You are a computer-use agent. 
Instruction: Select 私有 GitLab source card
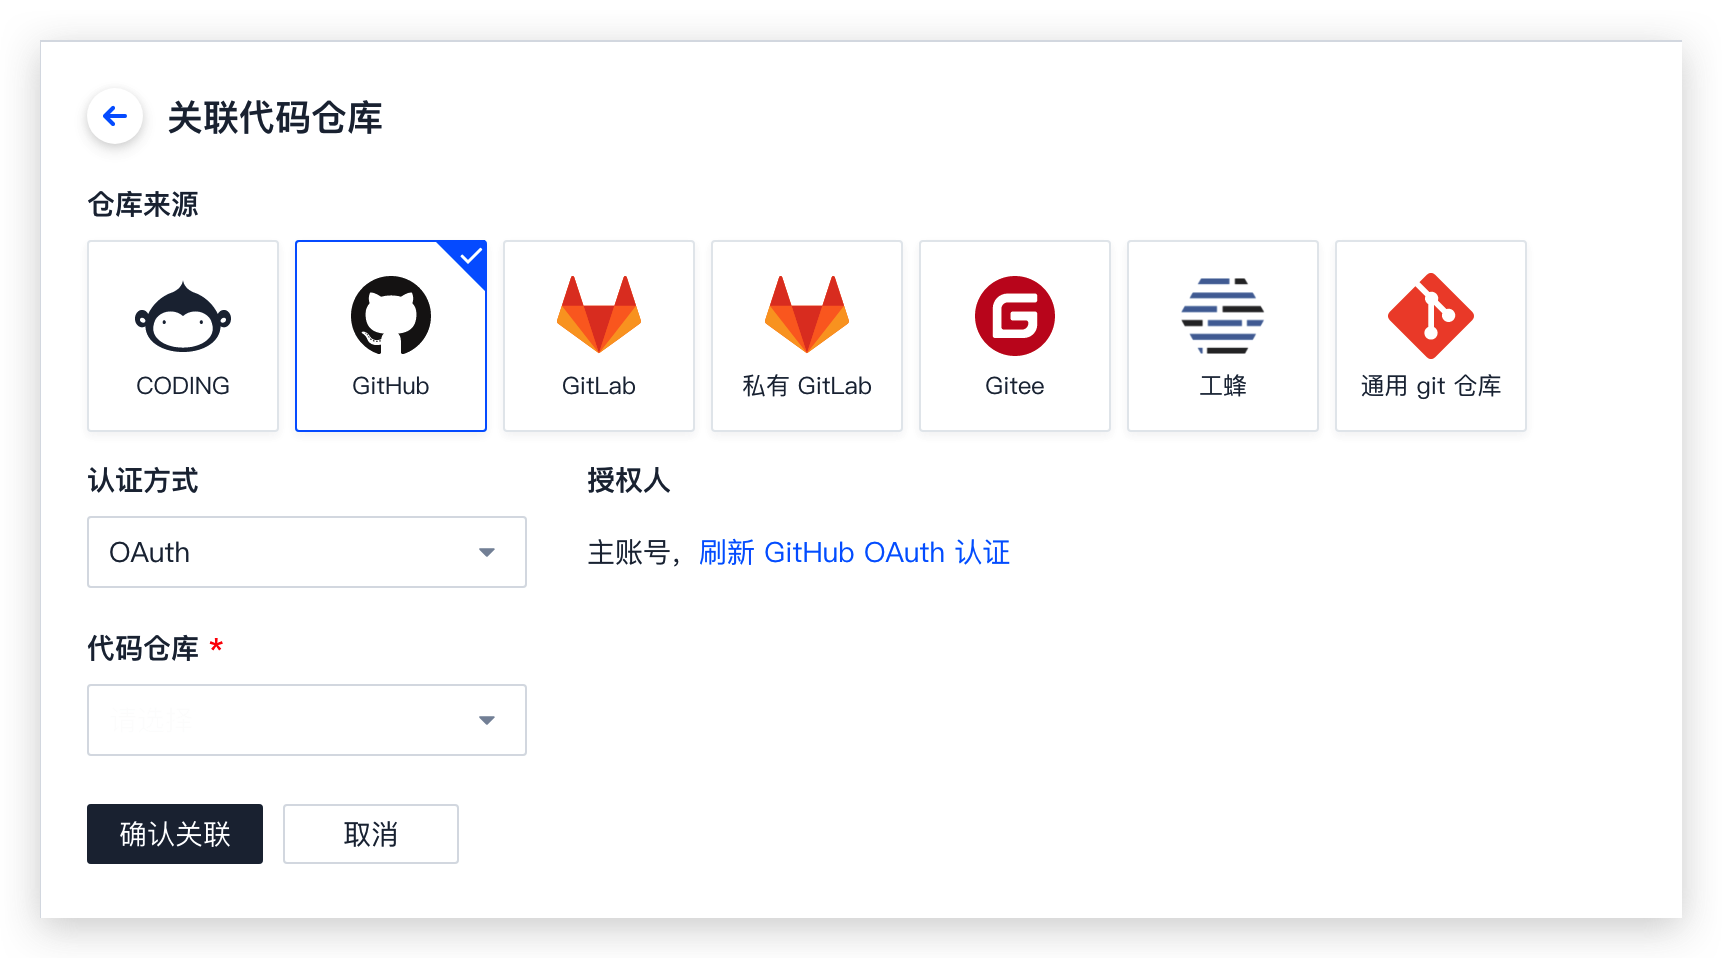pyautogui.click(x=807, y=336)
